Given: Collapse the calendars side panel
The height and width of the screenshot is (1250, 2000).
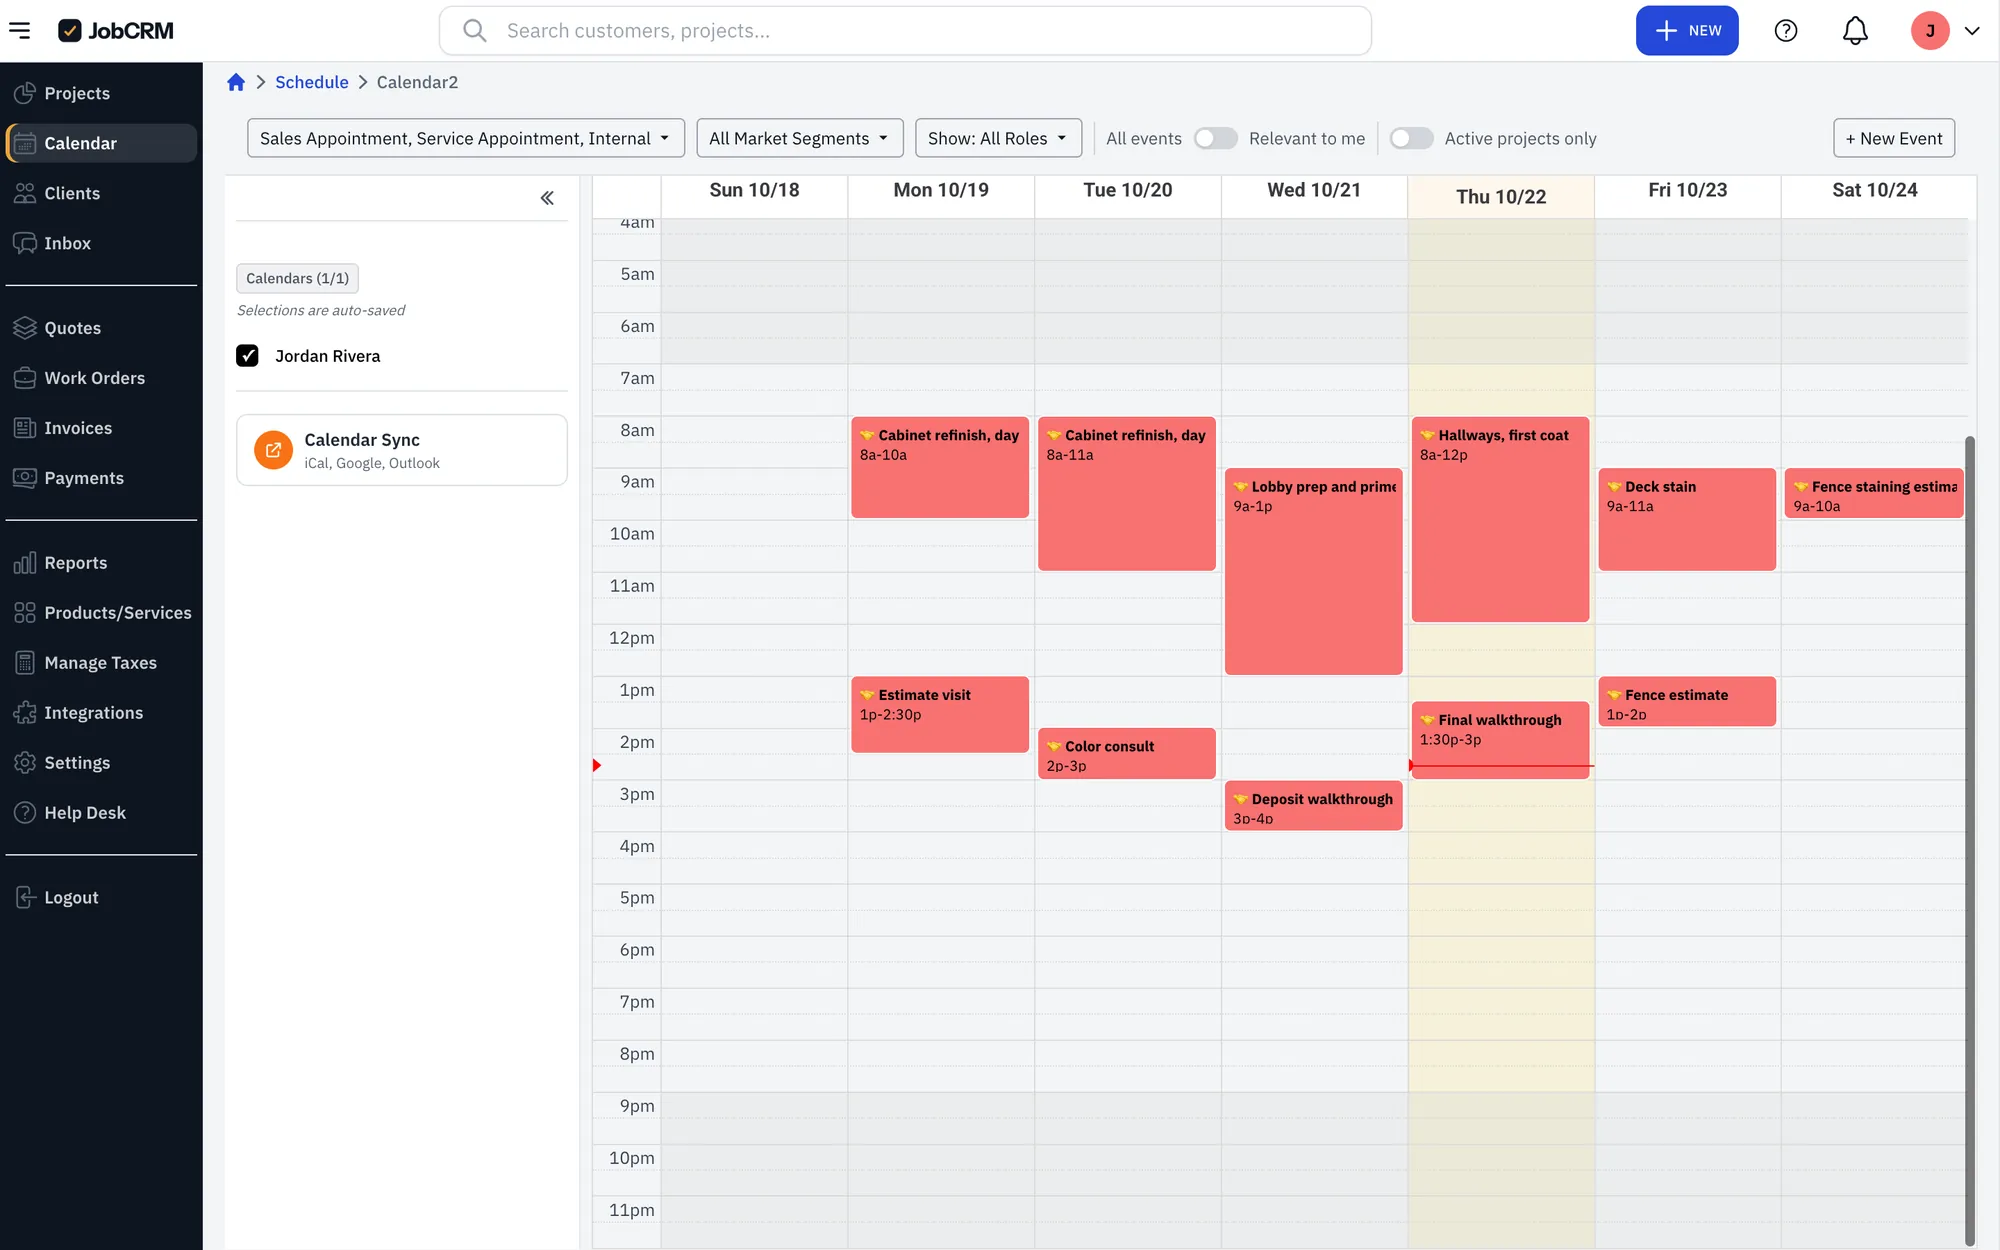Looking at the screenshot, I should click(x=547, y=198).
